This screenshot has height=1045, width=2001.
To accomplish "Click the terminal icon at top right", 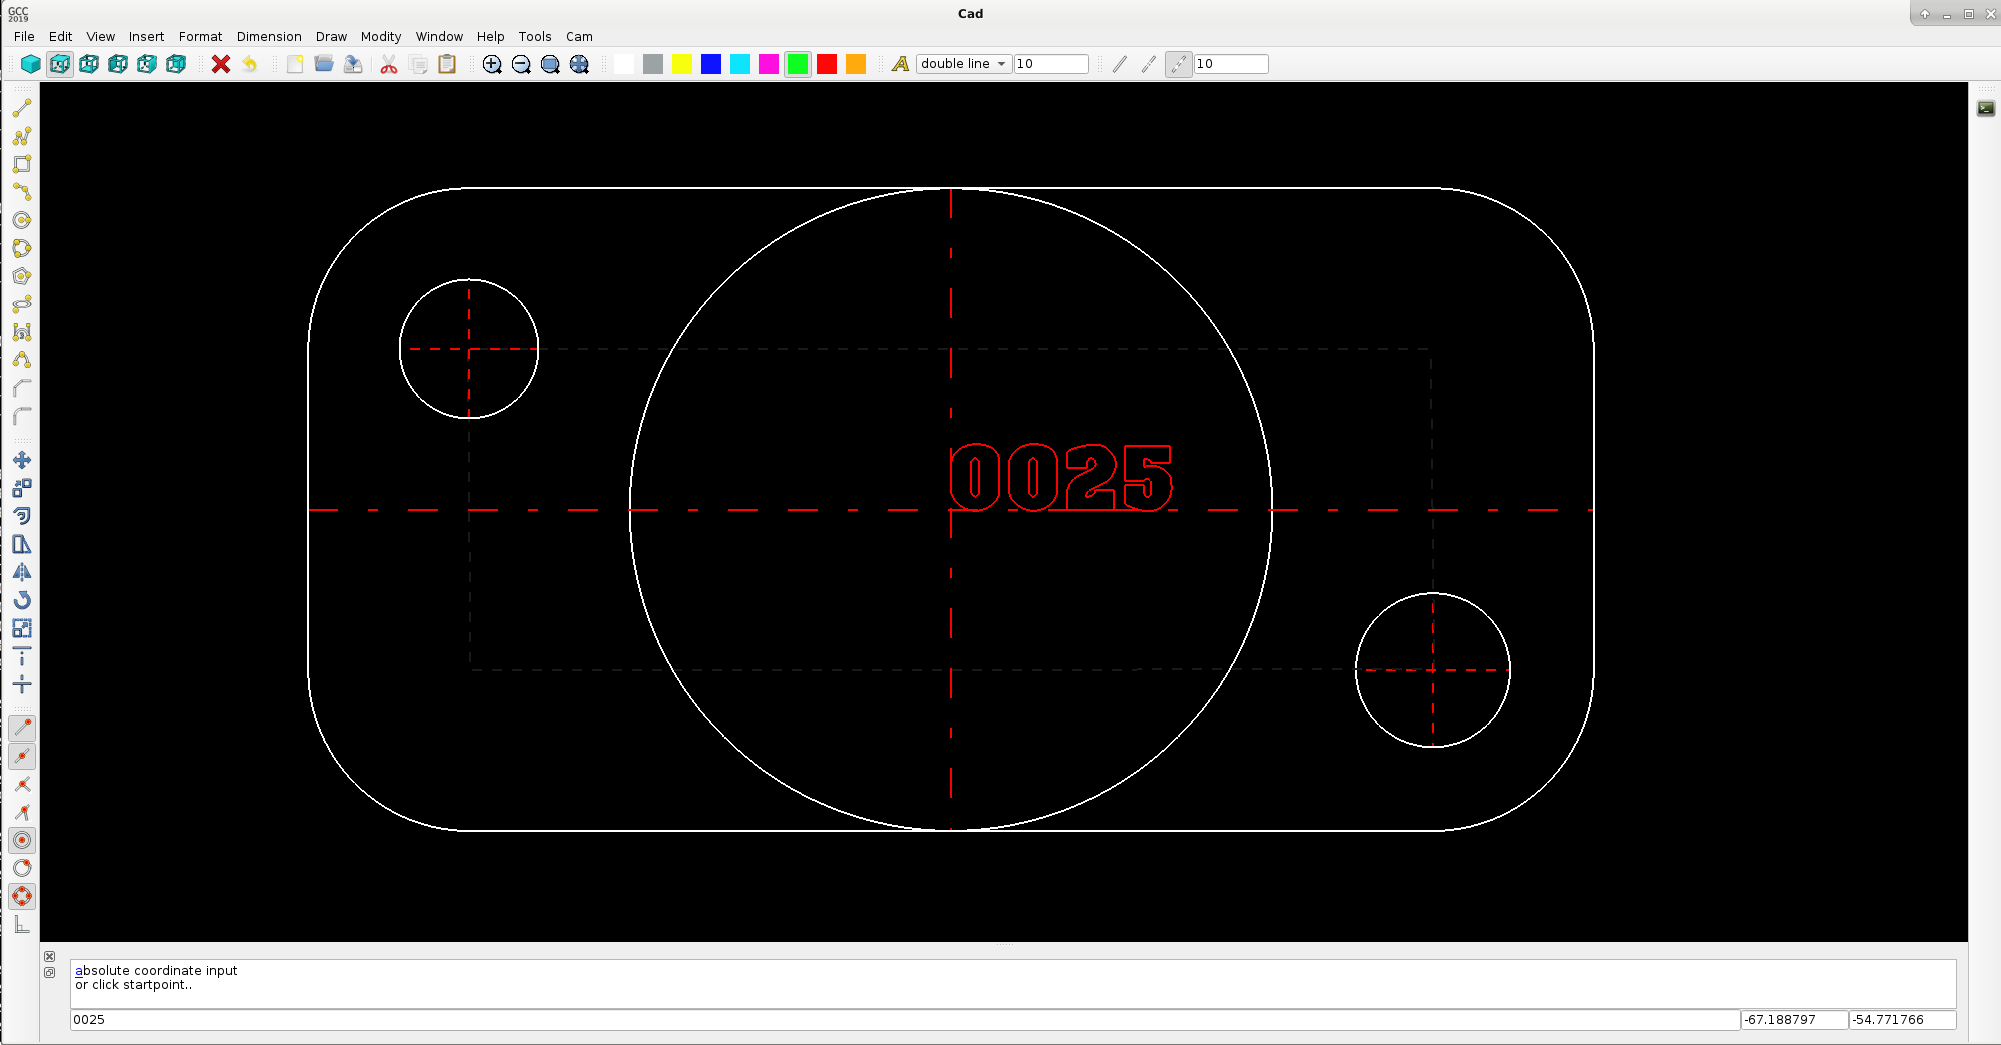I will coord(1986,108).
